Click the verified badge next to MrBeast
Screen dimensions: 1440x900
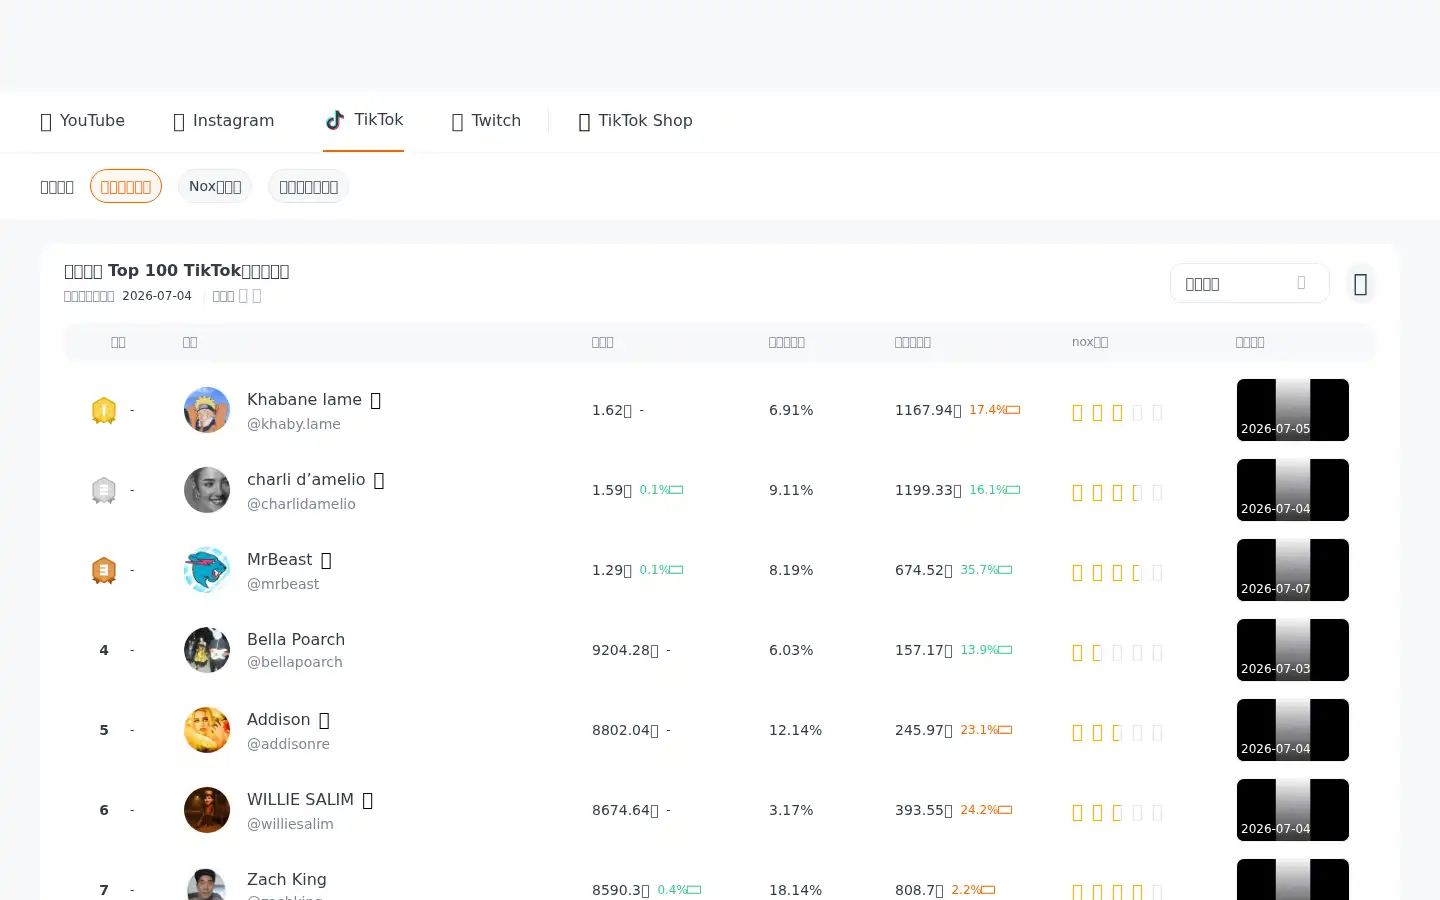point(326,560)
